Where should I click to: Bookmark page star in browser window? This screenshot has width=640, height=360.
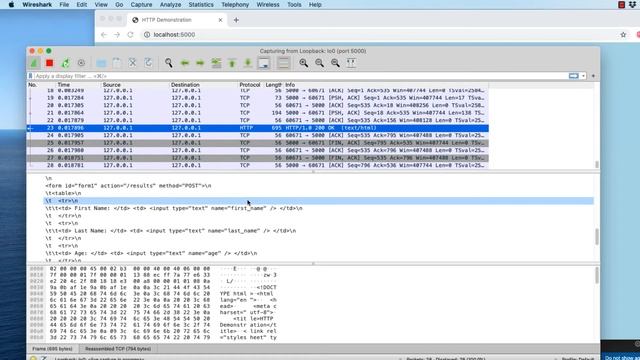pos(623,35)
